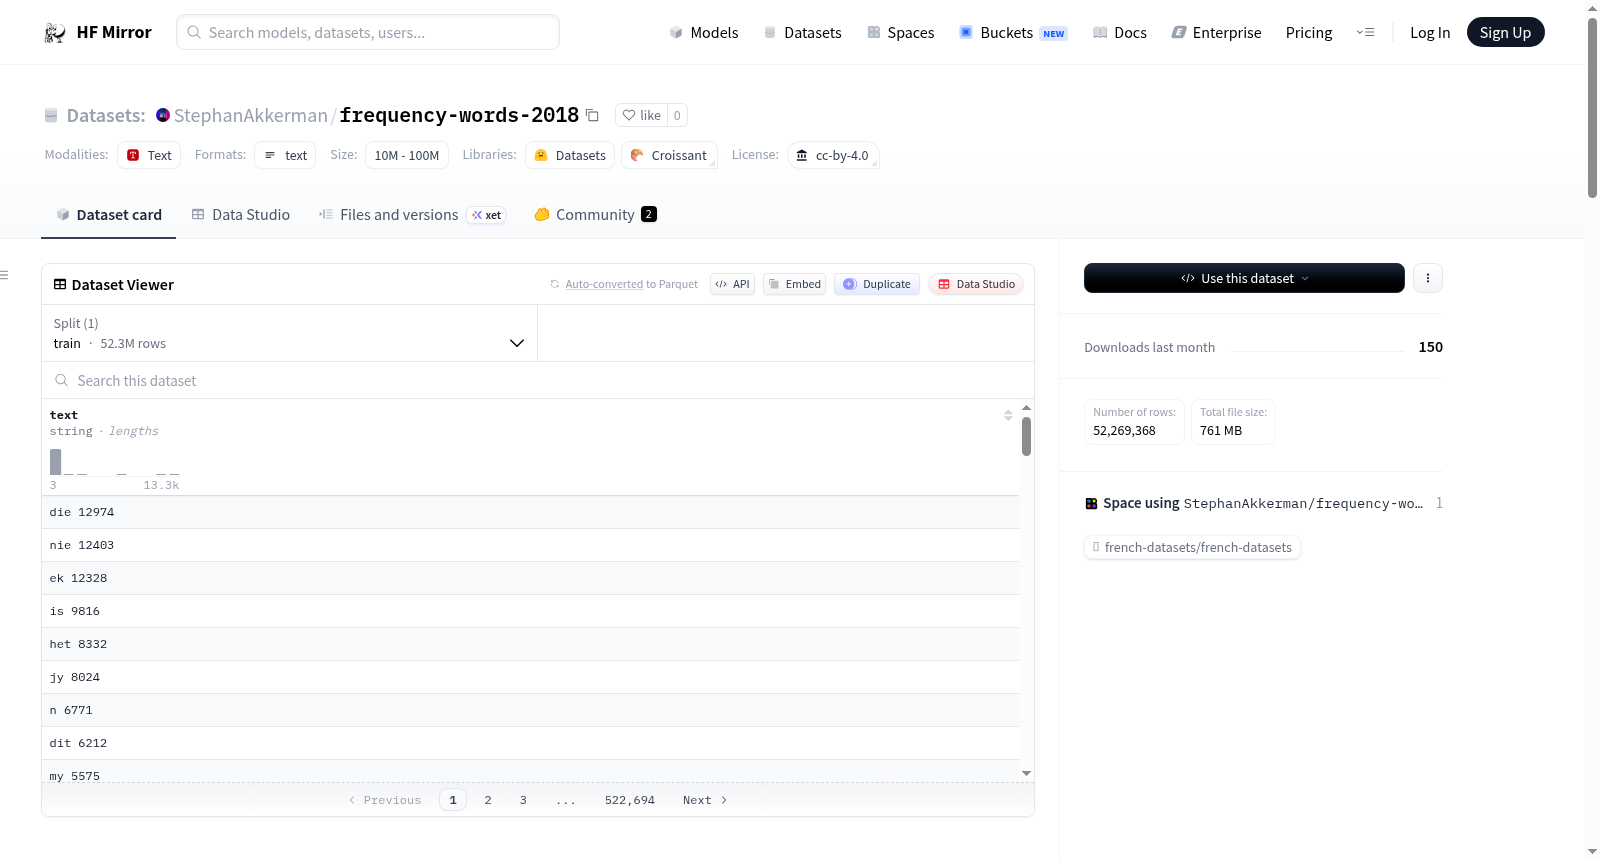Image resolution: width=1600 pixels, height=861 pixels.
Task: Click the text format tag
Action: (x=285, y=155)
